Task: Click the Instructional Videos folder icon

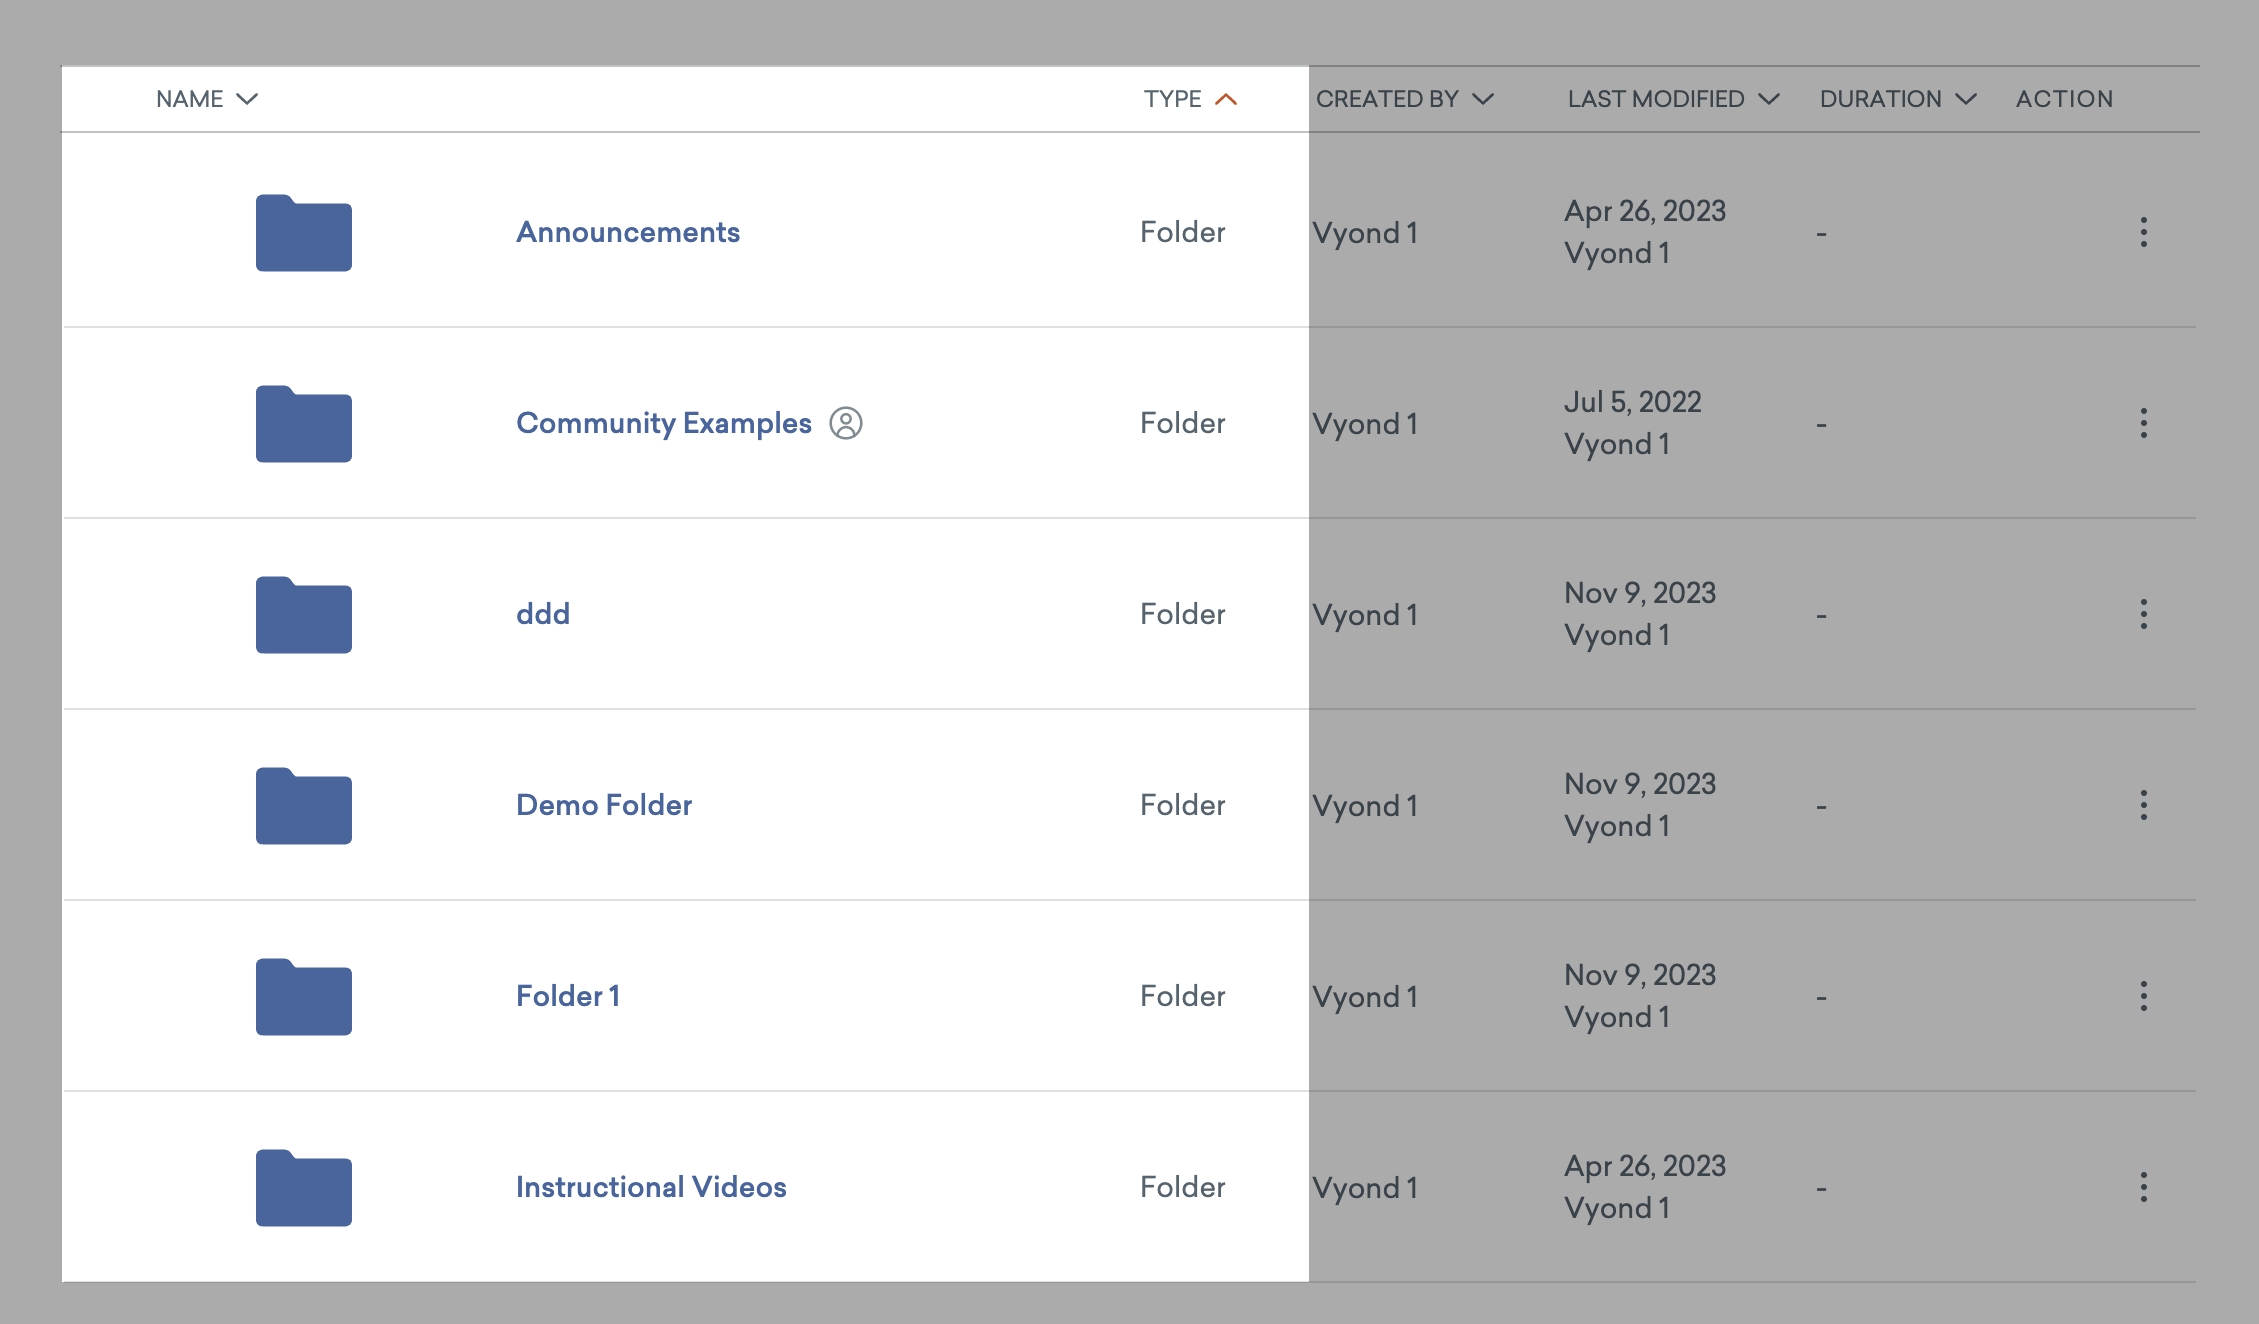Action: (302, 1188)
